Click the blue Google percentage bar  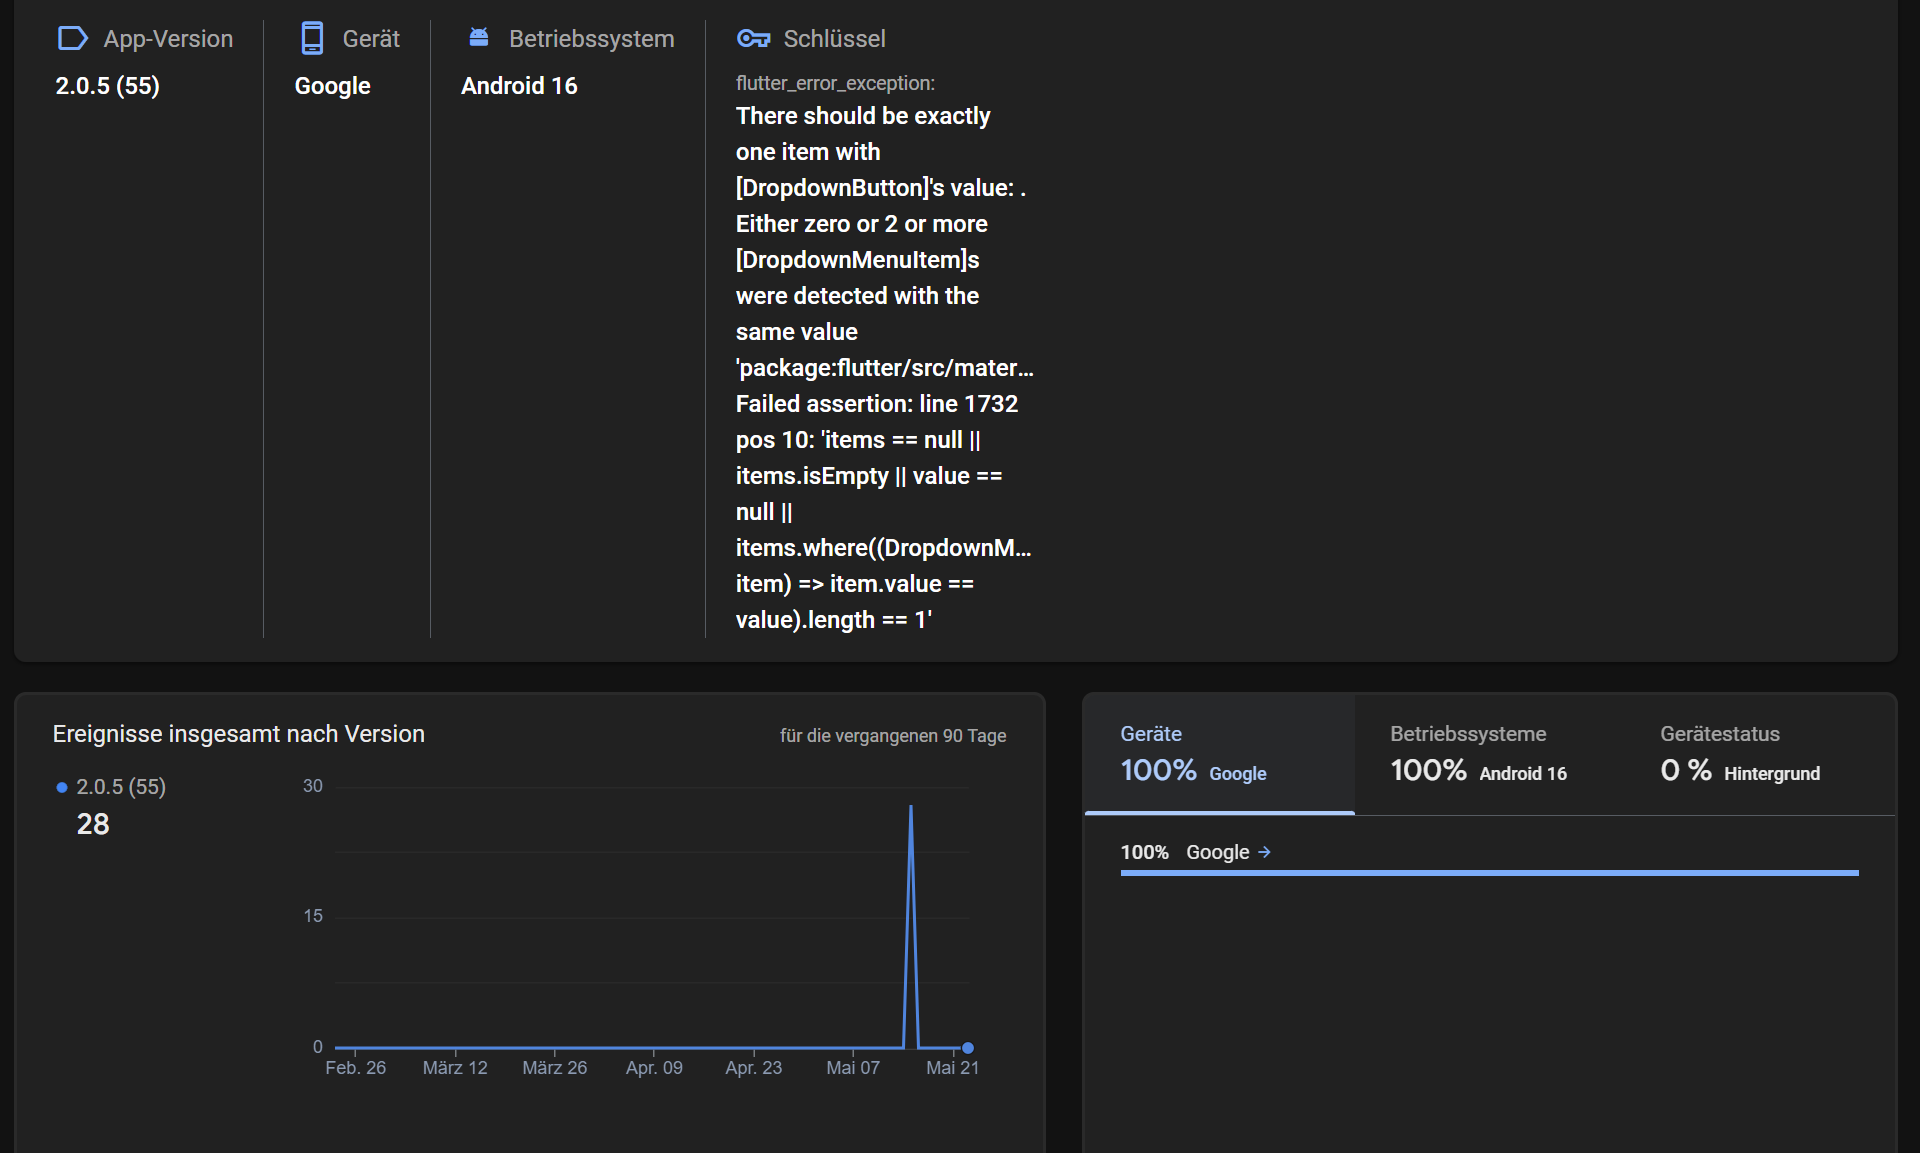[x=1489, y=873]
